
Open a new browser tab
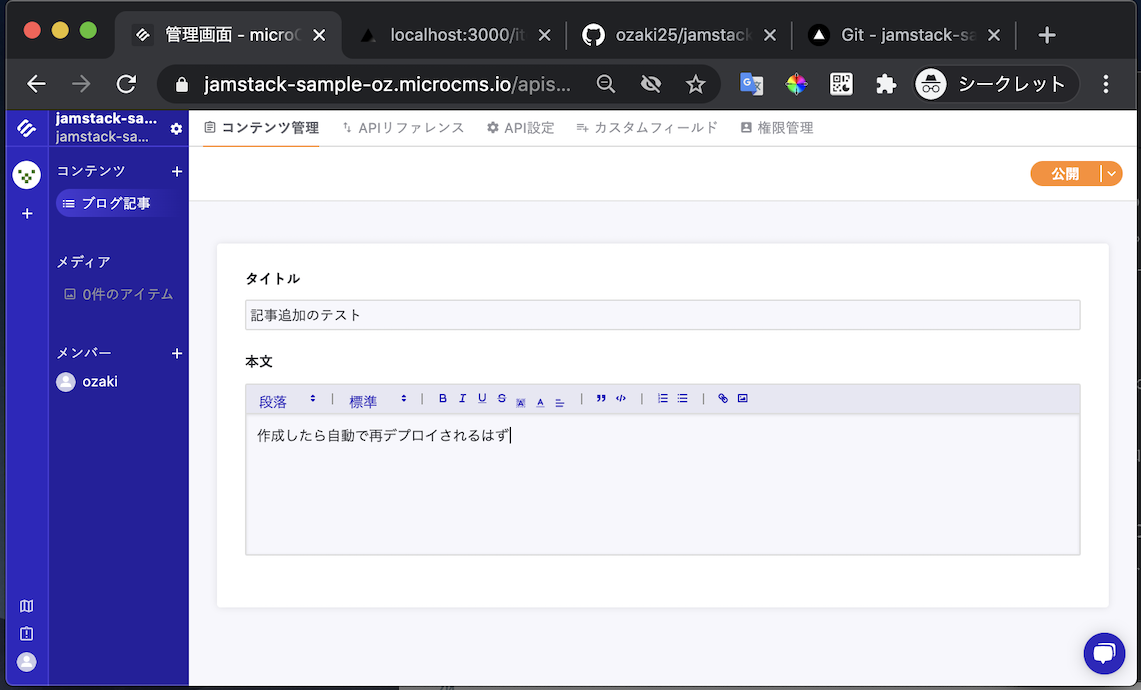[x=1046, y=35]
